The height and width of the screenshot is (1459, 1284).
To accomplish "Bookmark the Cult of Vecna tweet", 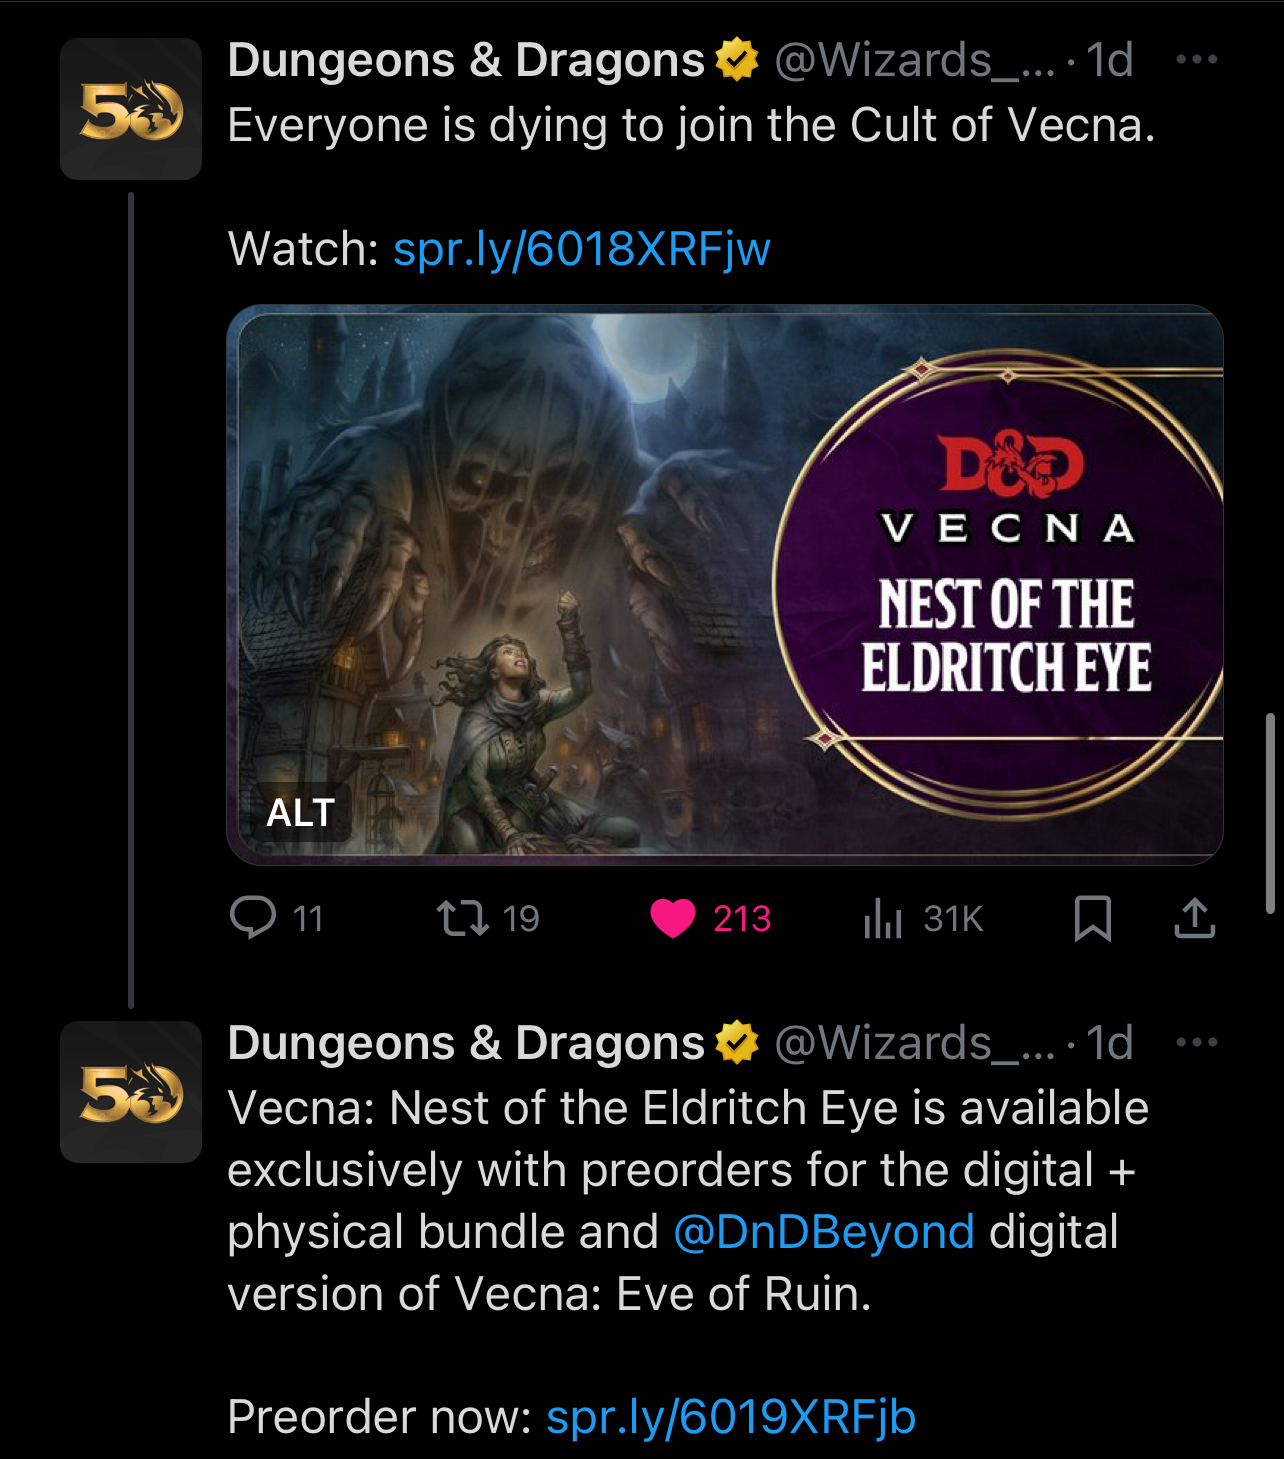I will (1092, 917).
